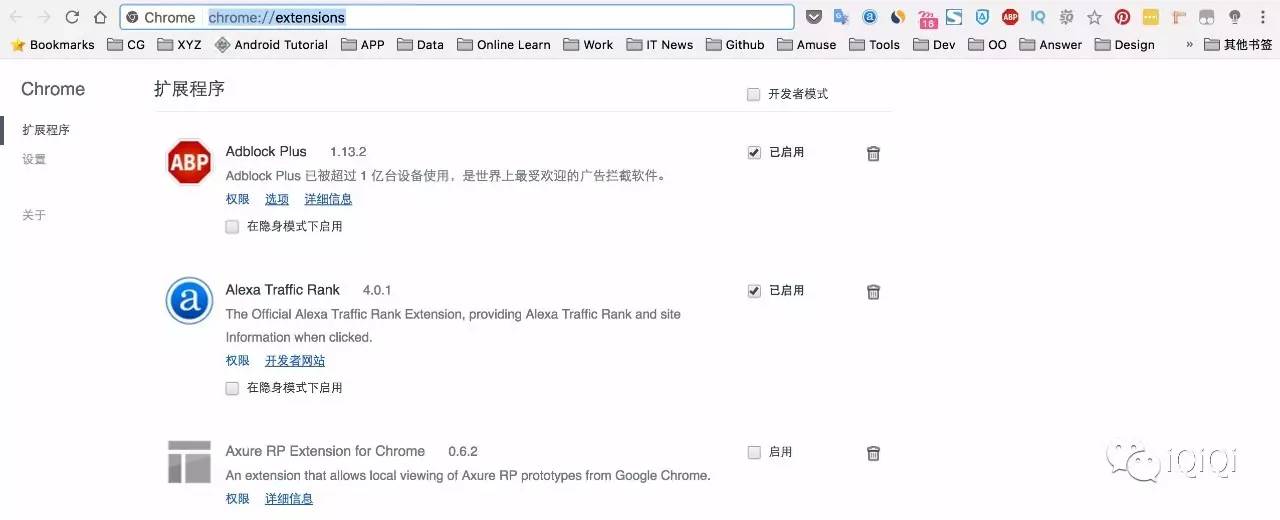This screenshot has width=1280, height=520.
Task: Disable Alexa Traffic Rank 已启用 checkbox
Action: click(x=754, y=291)
